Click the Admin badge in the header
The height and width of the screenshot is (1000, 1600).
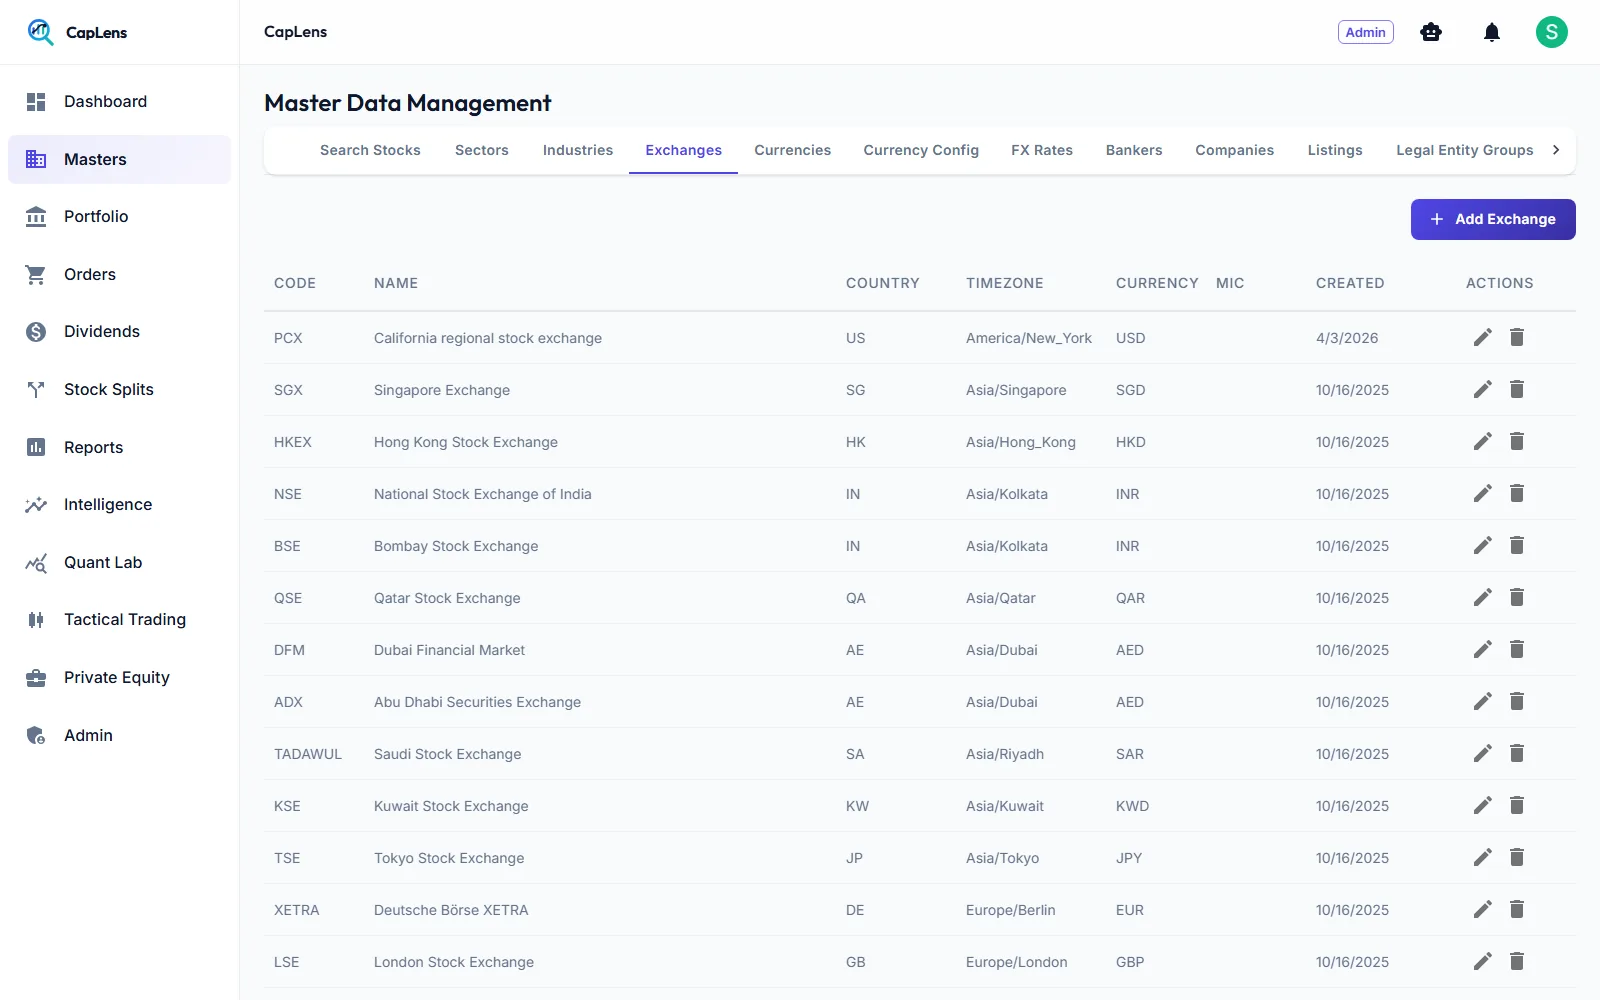pos(1365,32)
